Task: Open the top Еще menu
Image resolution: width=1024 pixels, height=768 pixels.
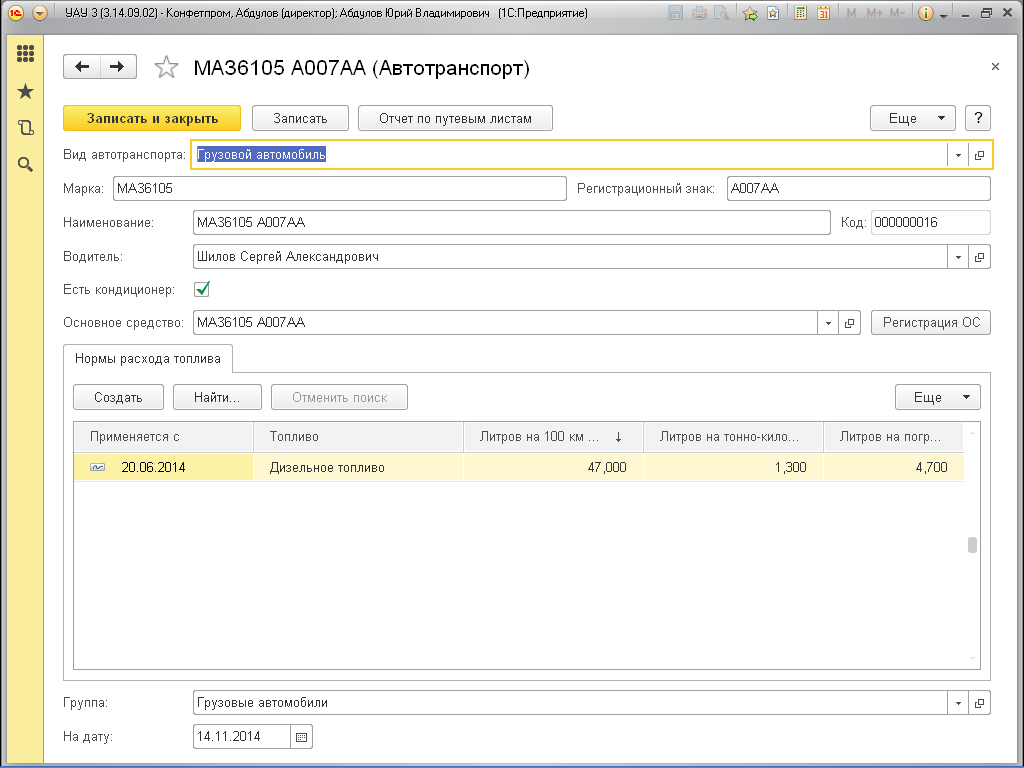Action: tap(912, 118)
